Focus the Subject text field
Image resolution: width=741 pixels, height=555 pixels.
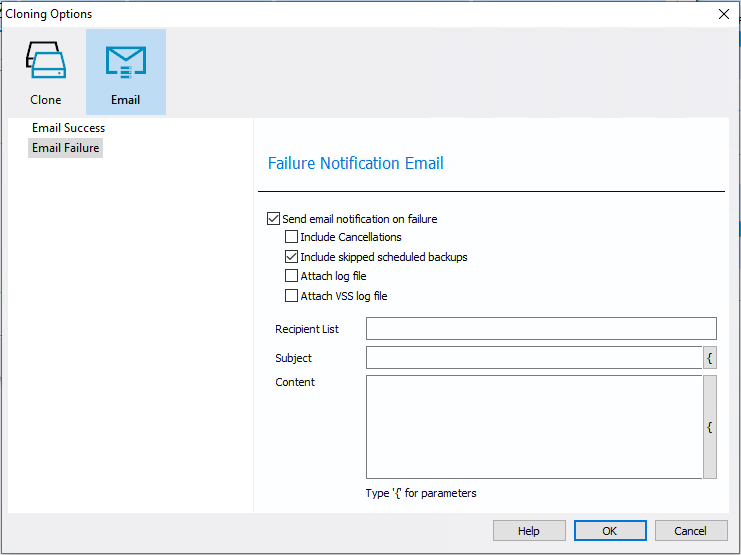point(533,358)
